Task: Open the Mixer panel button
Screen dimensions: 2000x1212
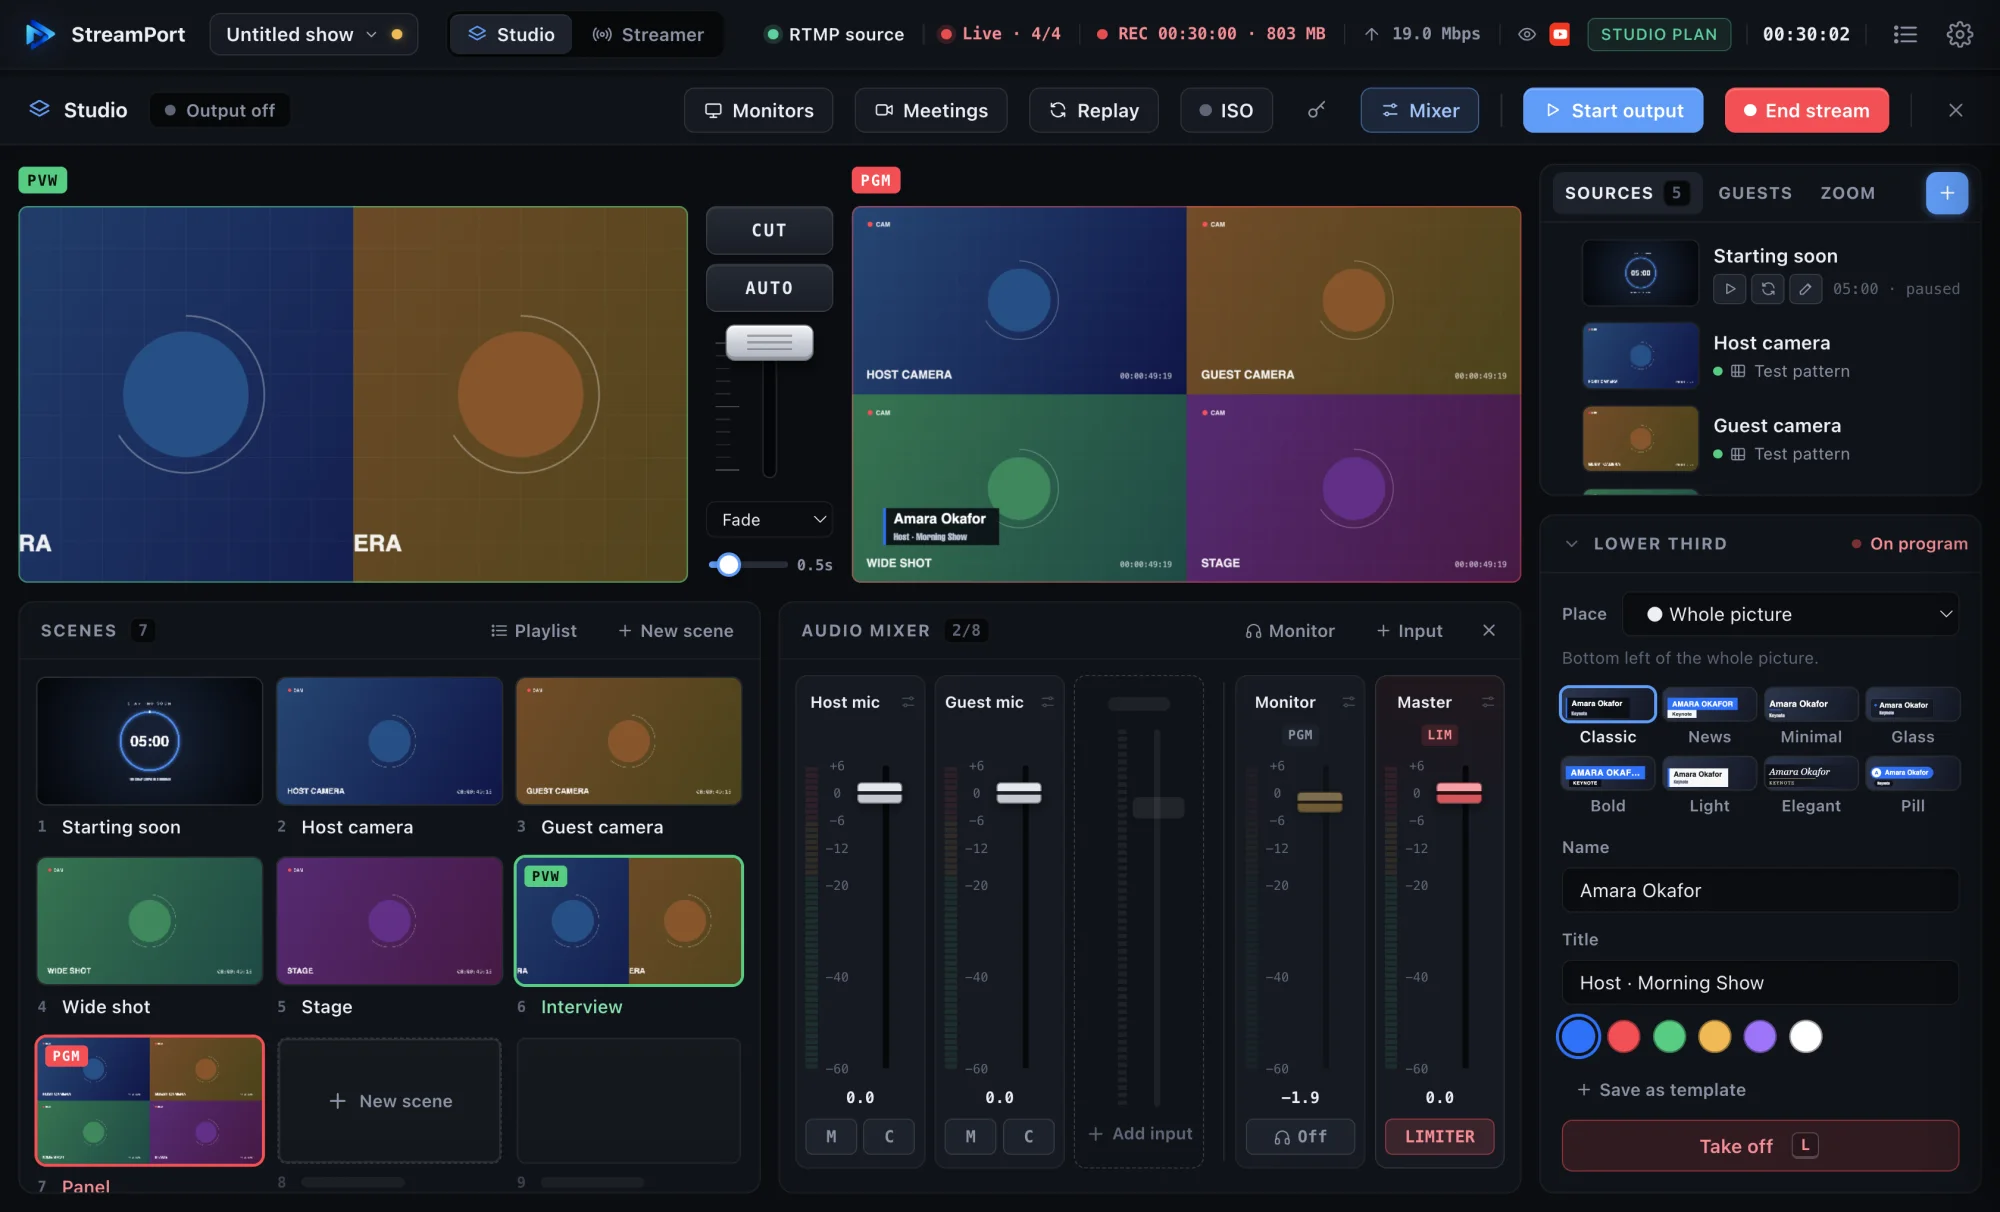Action: click(x=1419, y=110)
